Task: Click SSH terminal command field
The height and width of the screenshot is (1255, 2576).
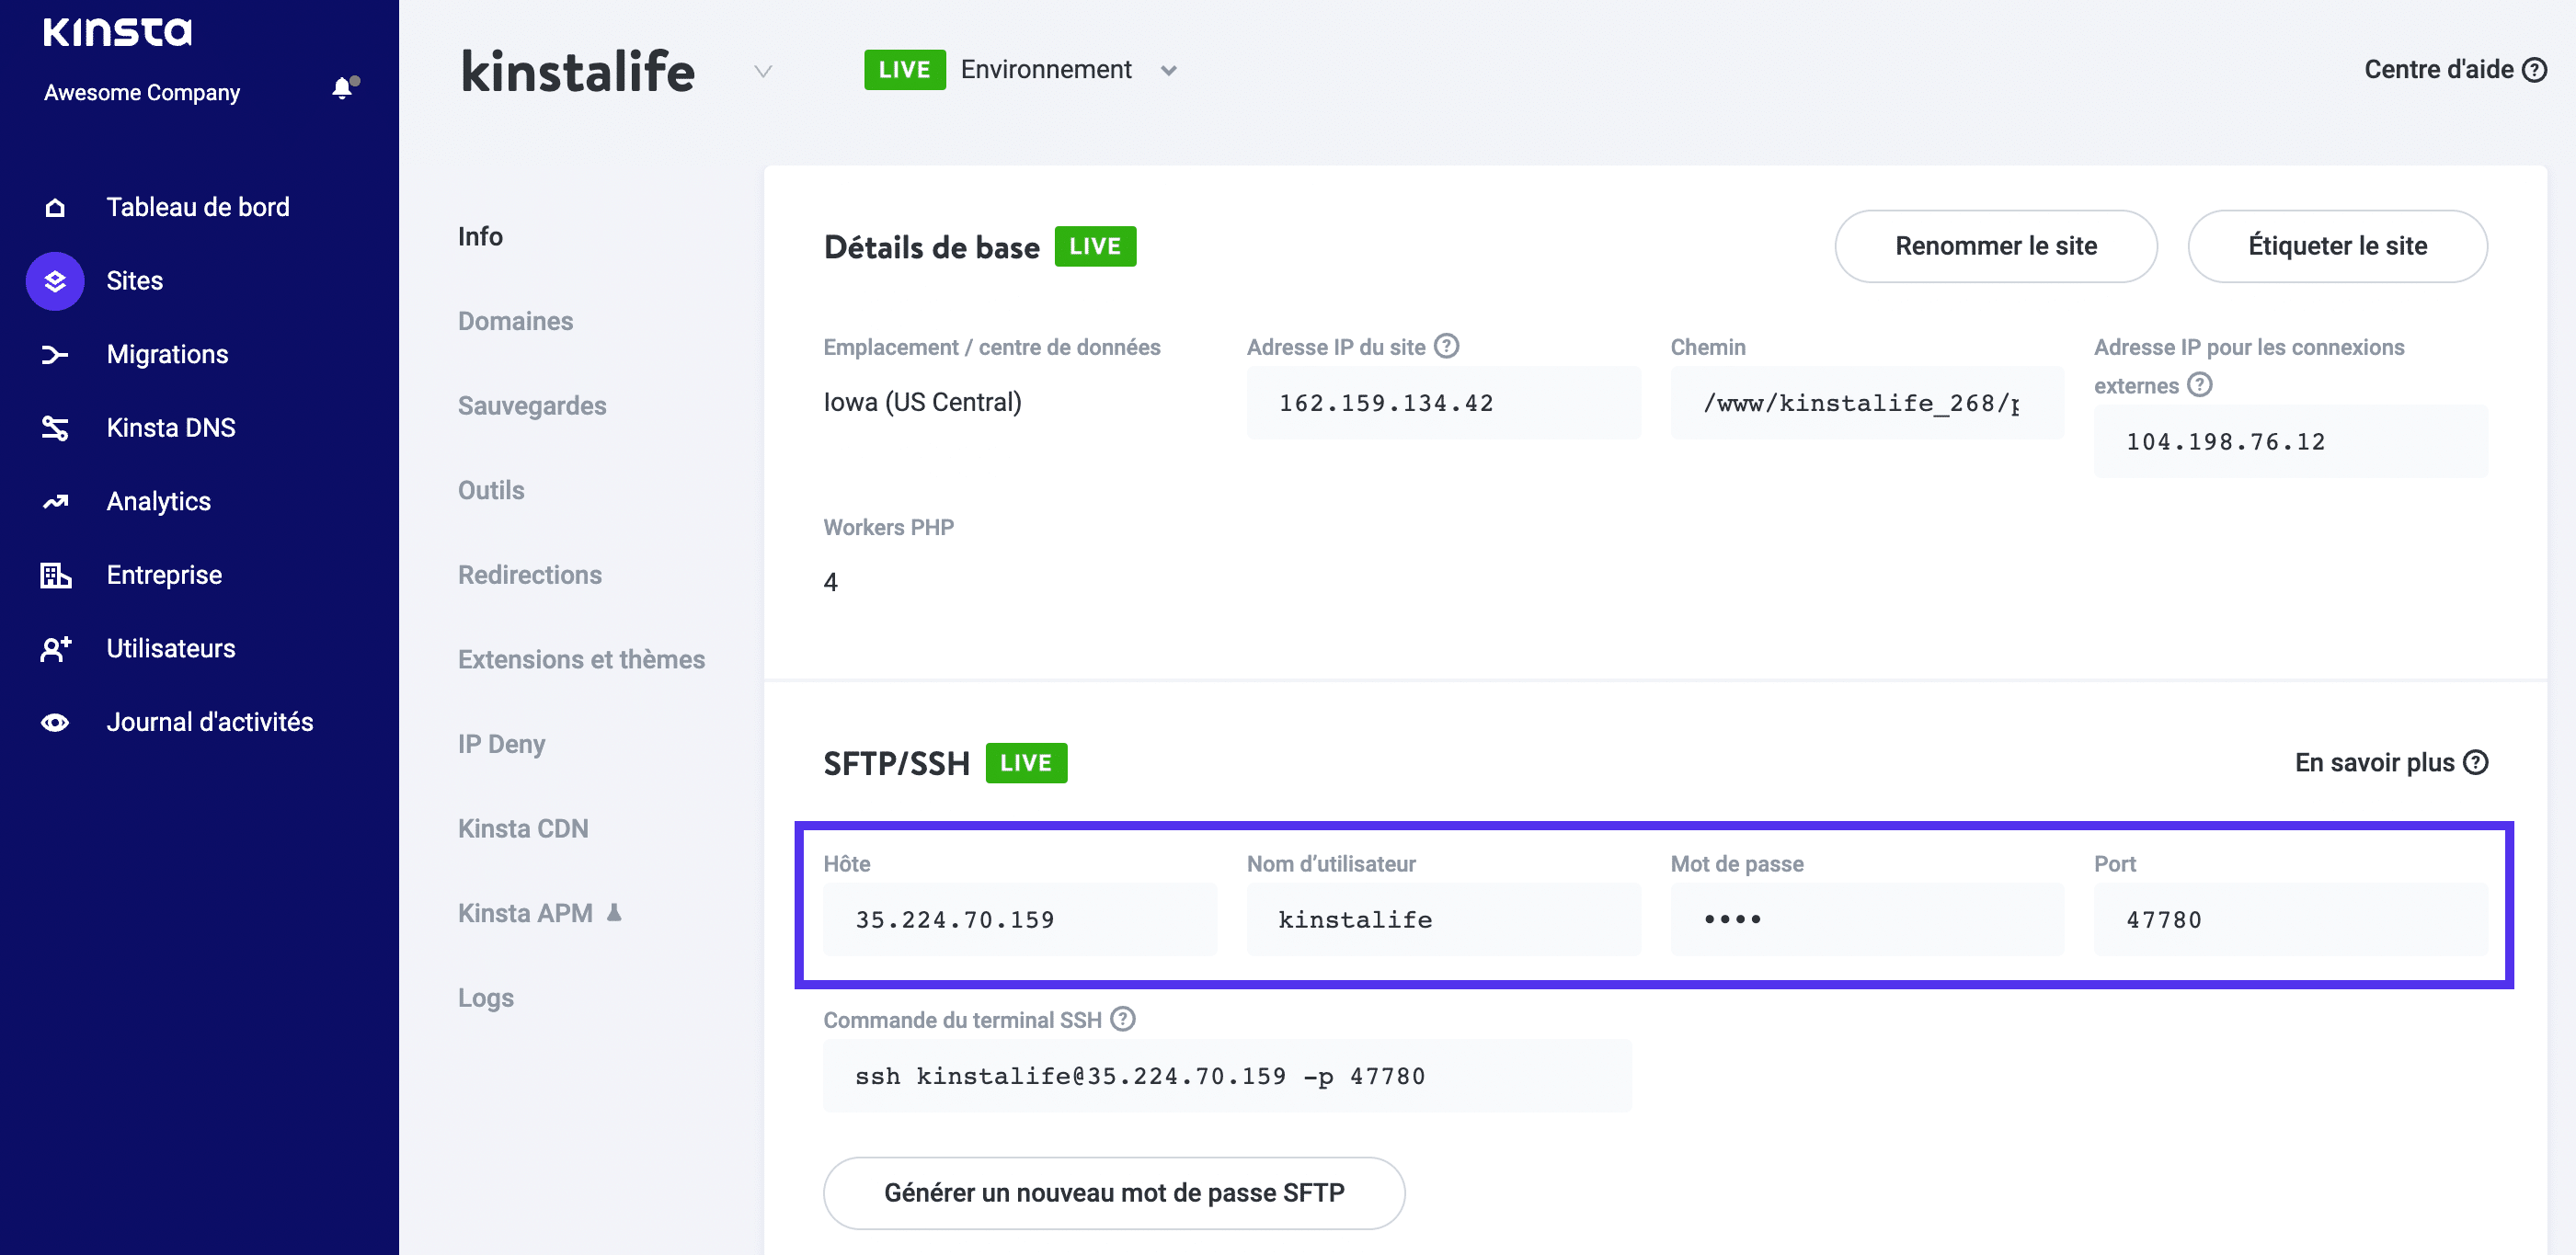Action: [1227, 1076]
